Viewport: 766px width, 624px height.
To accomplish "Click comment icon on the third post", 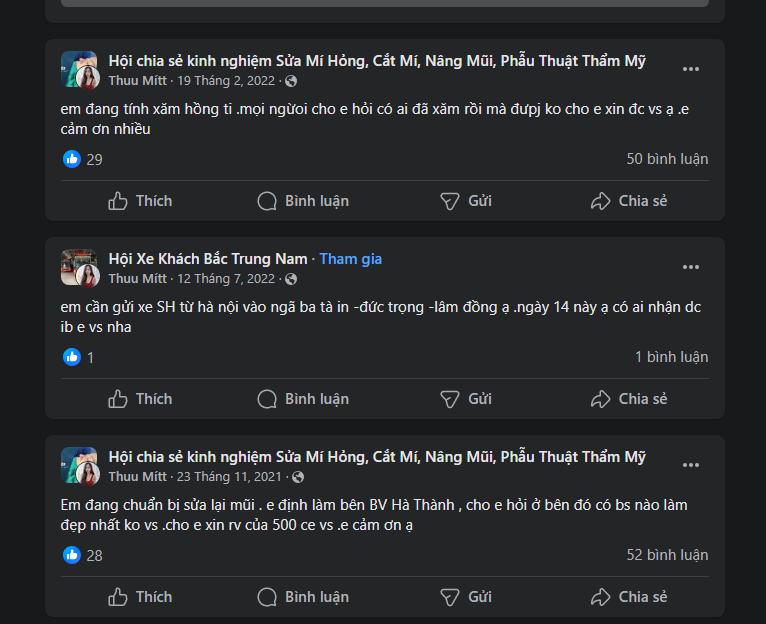I will point(267,597).
